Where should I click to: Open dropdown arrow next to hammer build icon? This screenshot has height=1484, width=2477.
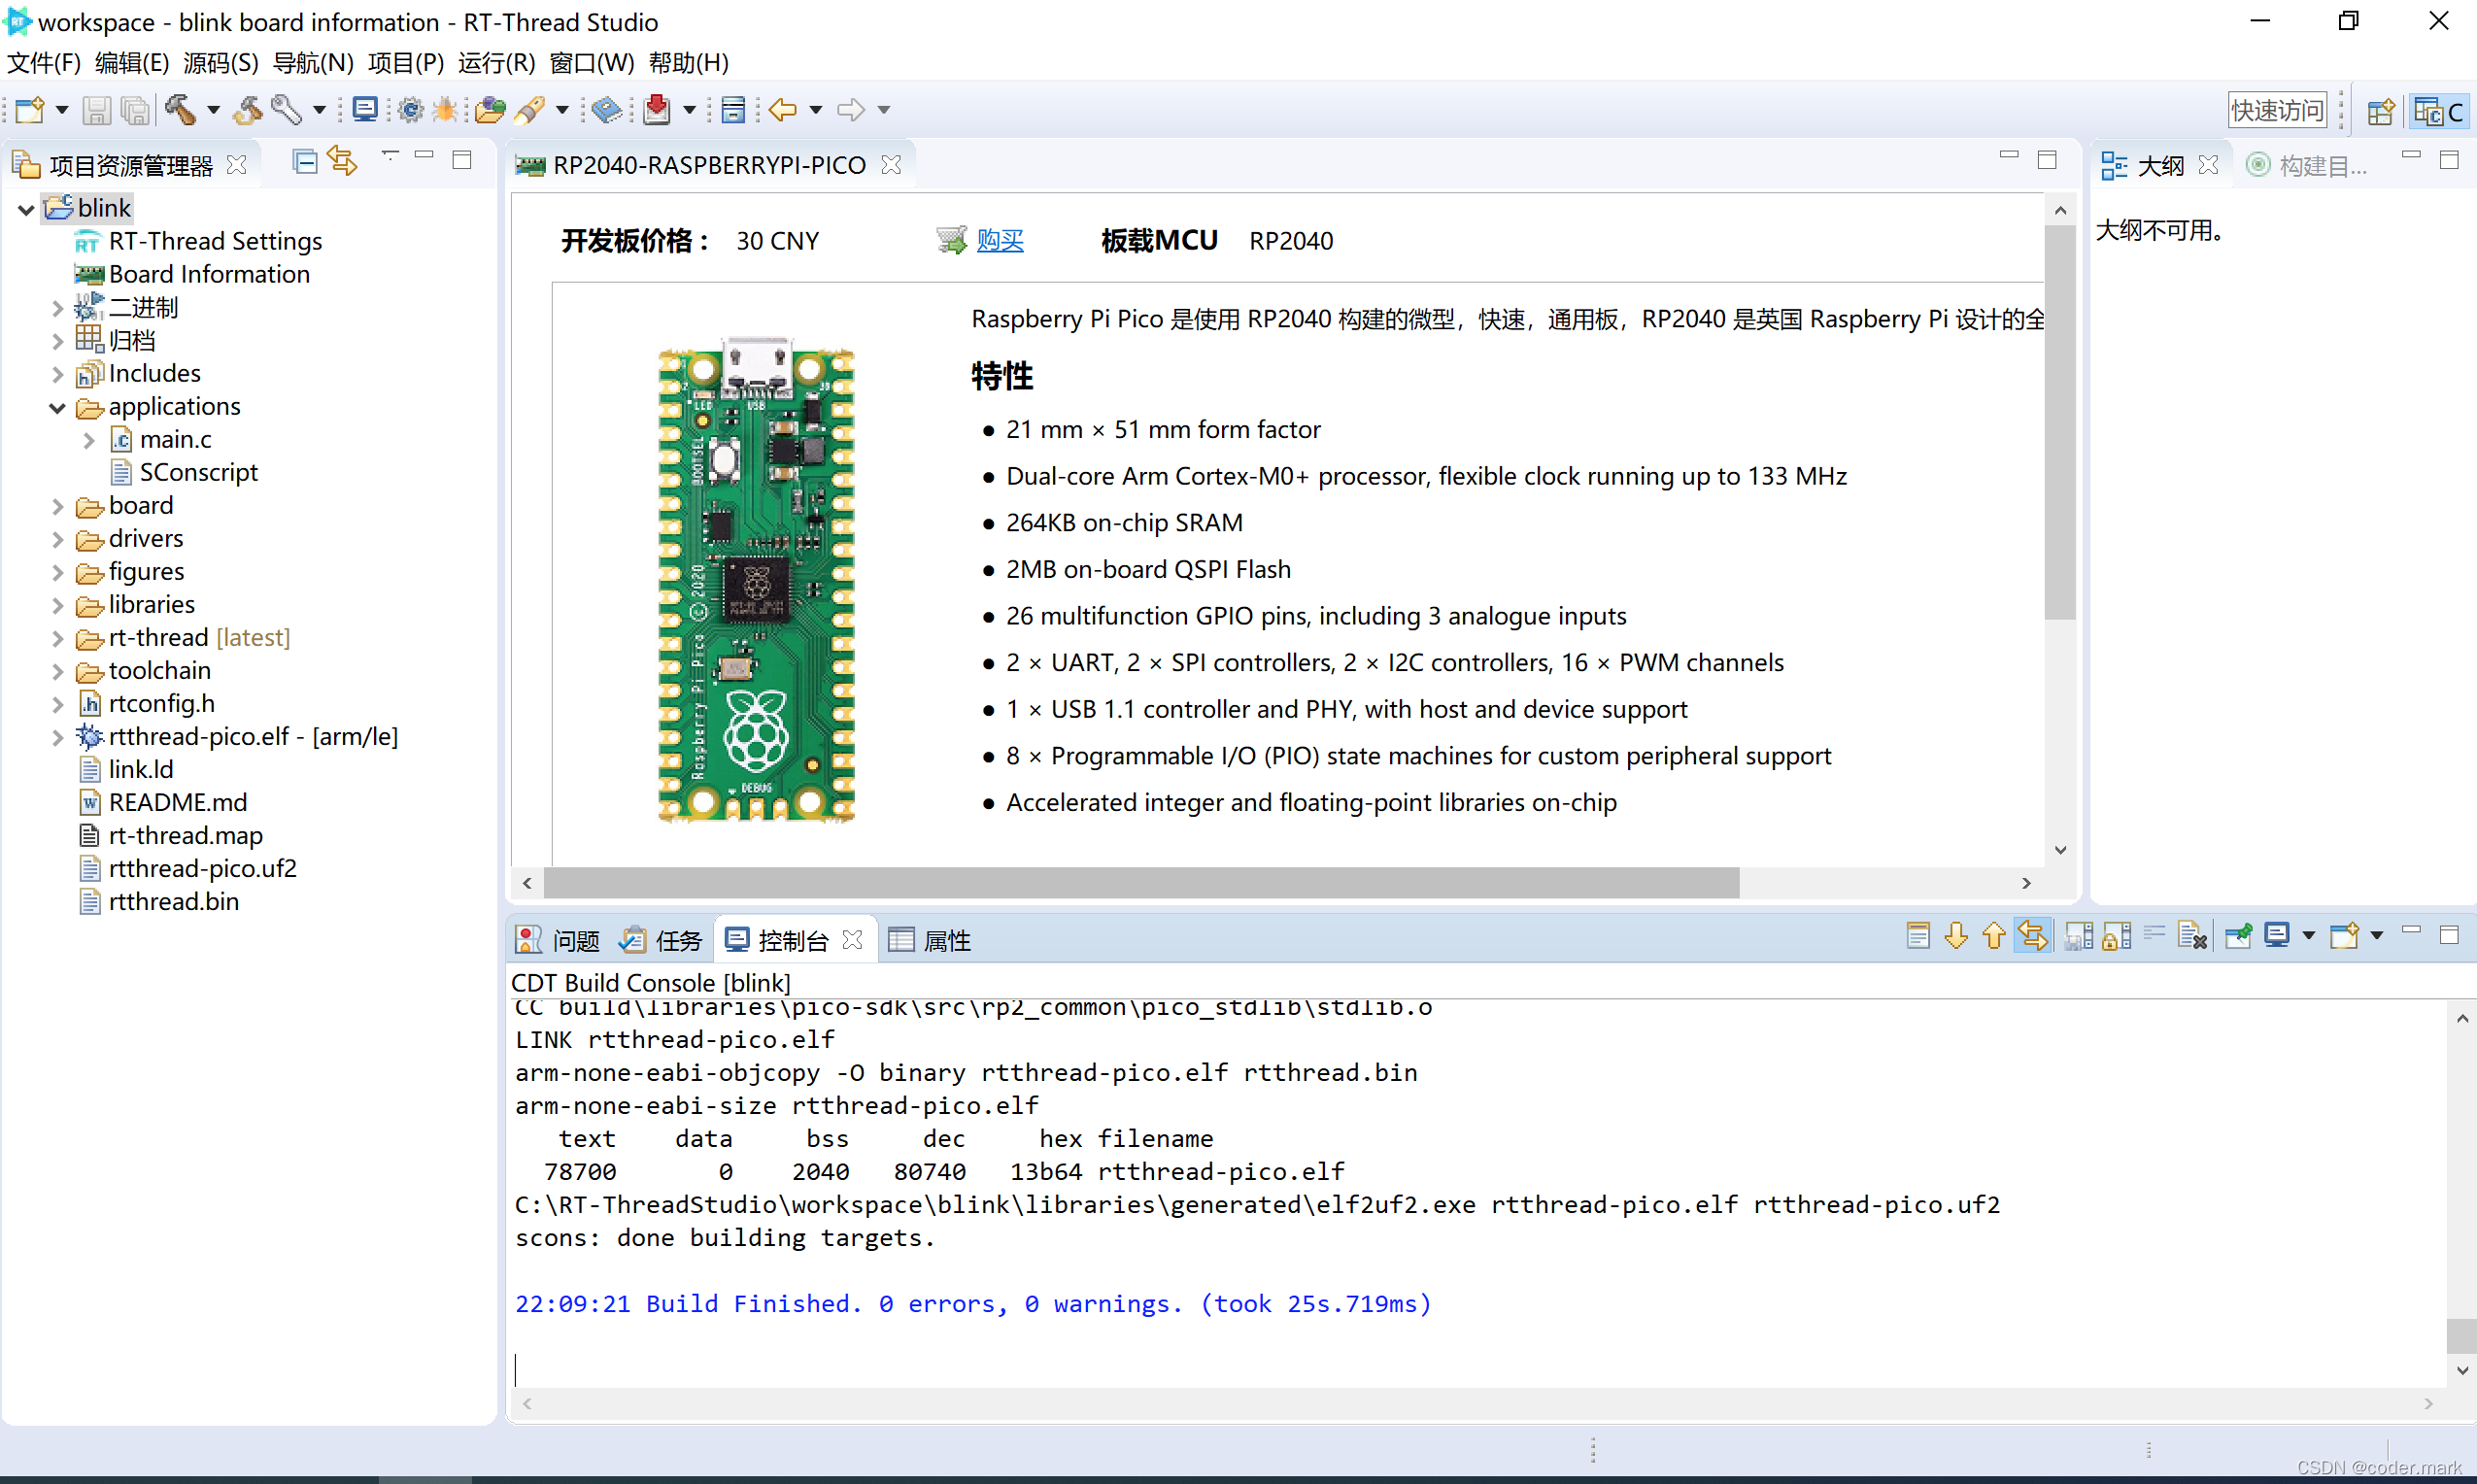pos(213,110)
